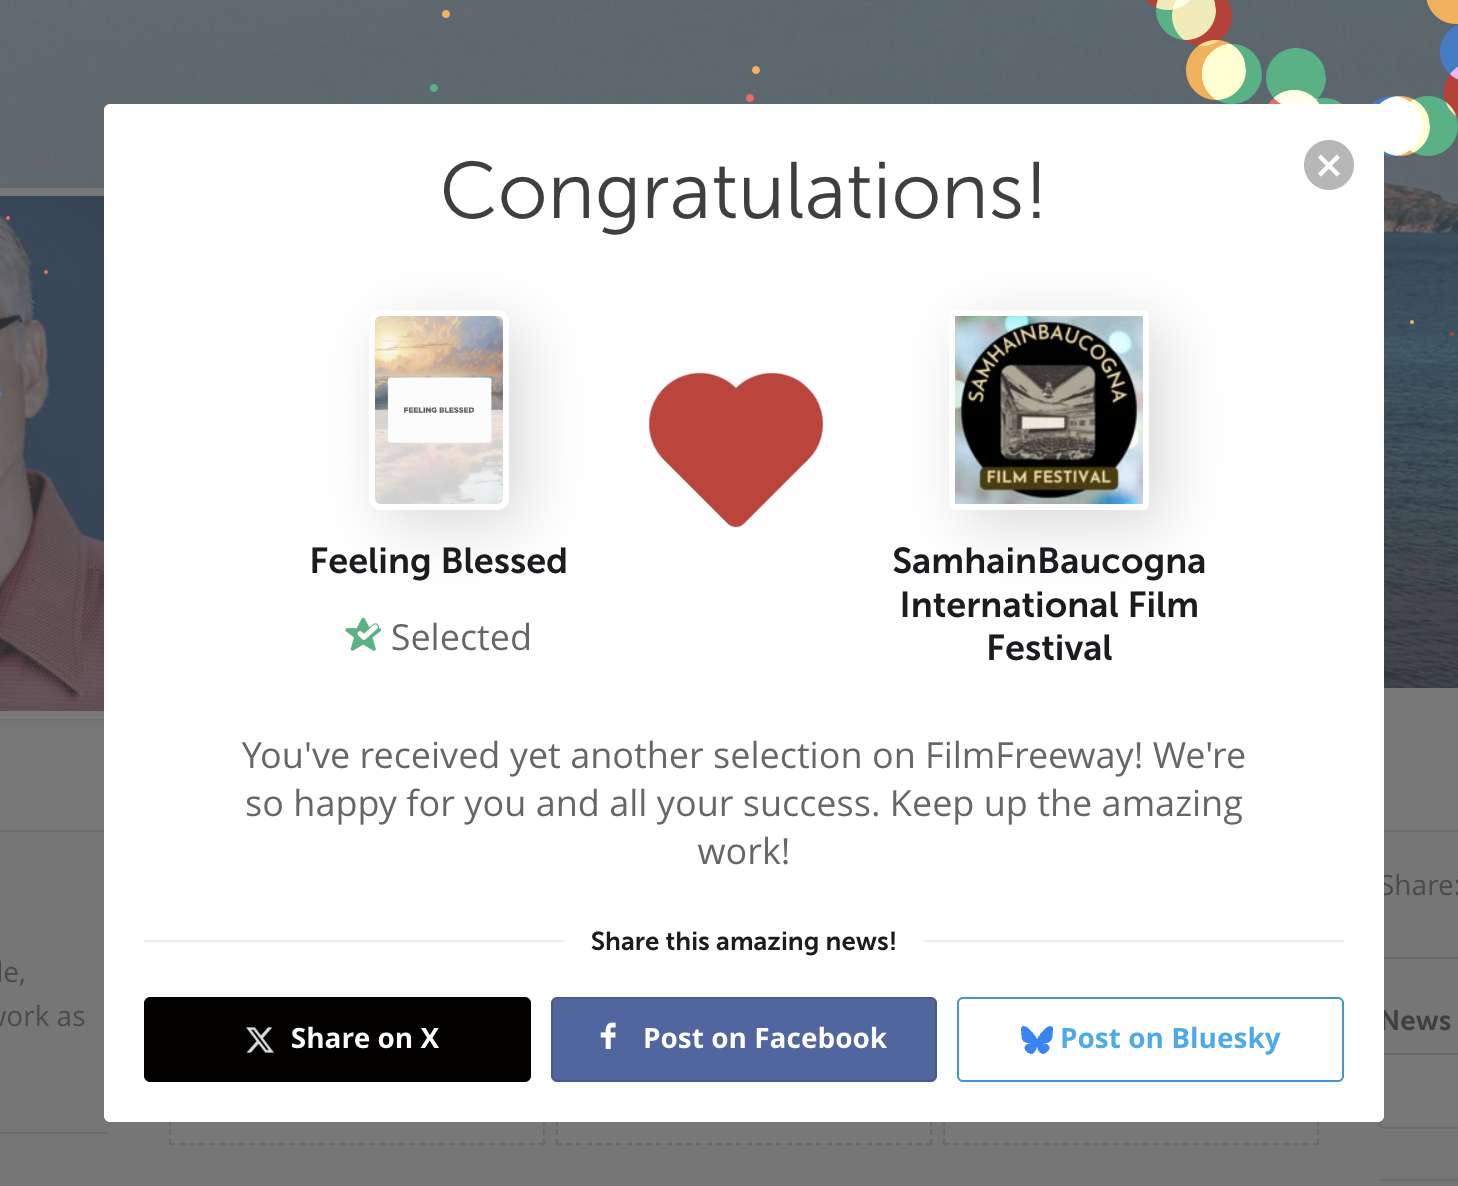Click the X logo icon

pos(260,1040)
